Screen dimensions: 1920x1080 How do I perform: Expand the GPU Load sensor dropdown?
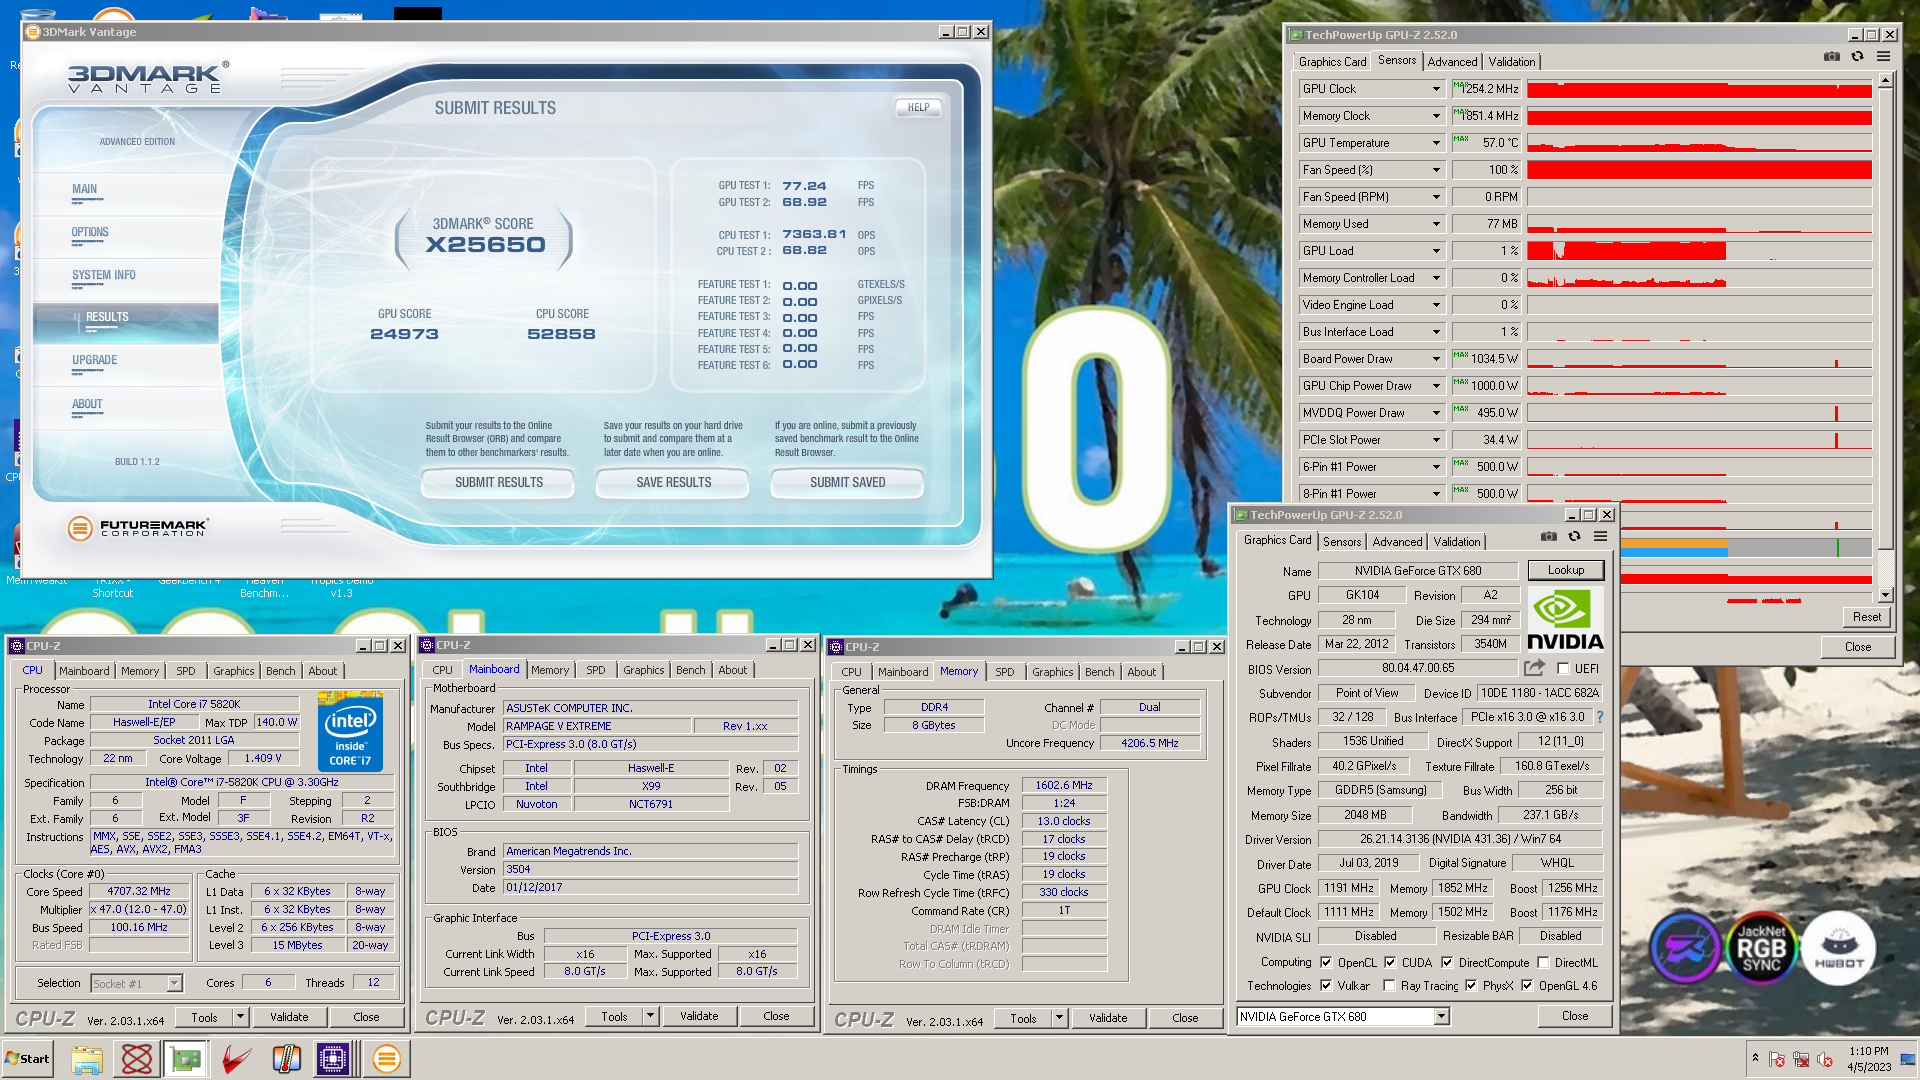tap(1436, 251)
